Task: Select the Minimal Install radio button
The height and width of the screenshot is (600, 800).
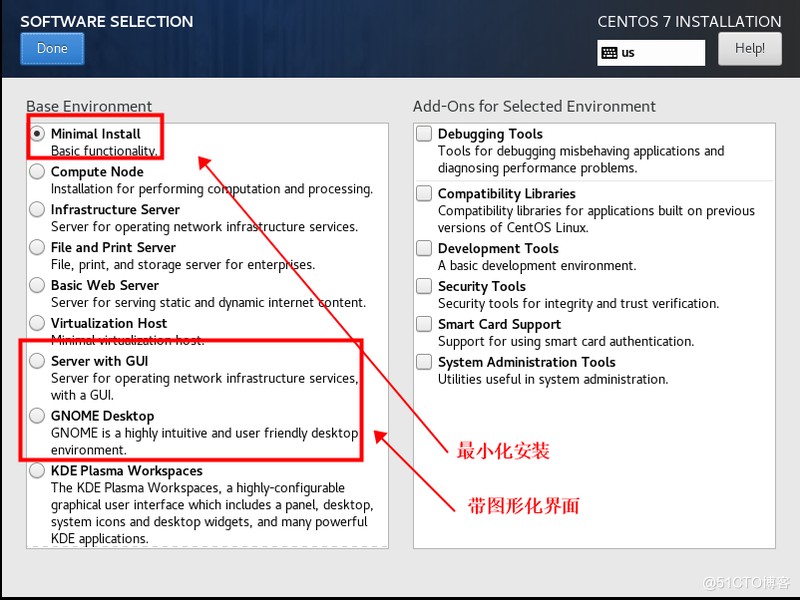Action: pos(37,134)
